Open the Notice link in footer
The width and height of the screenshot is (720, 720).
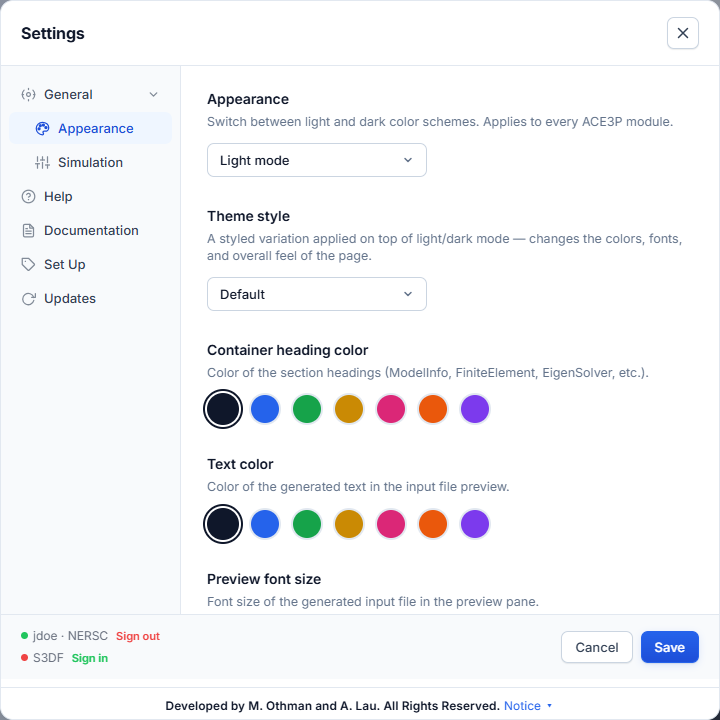[522, 705]
